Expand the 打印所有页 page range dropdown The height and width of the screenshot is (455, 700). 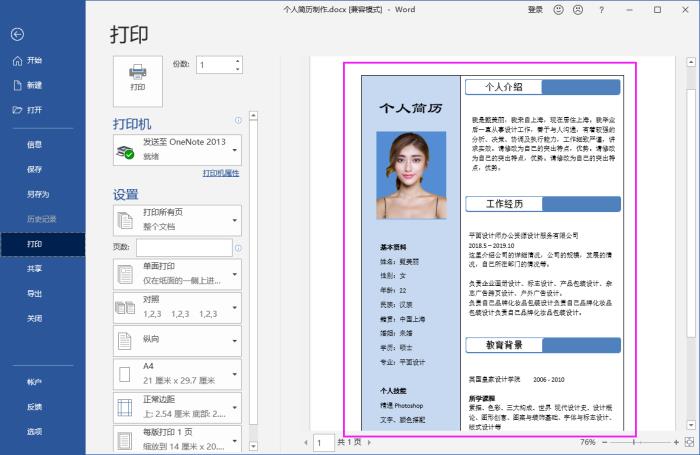tap(177, 220)
